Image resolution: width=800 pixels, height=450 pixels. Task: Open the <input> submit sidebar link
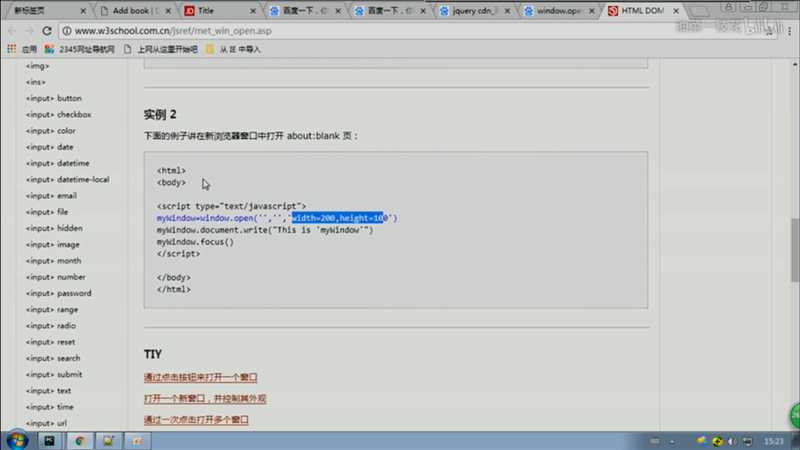[x=54, y=374]
